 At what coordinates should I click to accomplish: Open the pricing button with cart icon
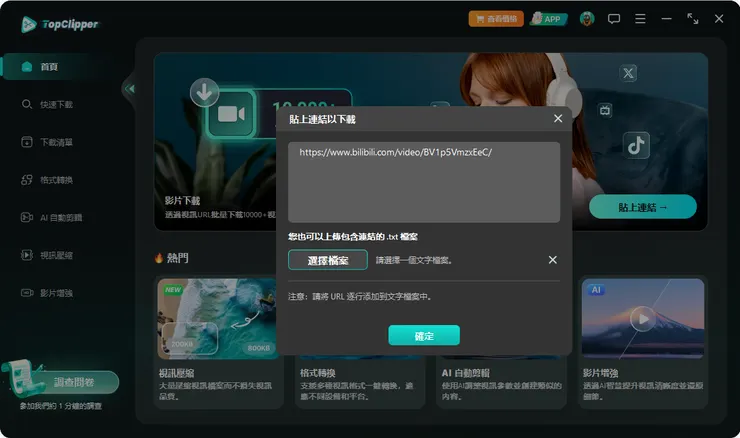(496, 19)
